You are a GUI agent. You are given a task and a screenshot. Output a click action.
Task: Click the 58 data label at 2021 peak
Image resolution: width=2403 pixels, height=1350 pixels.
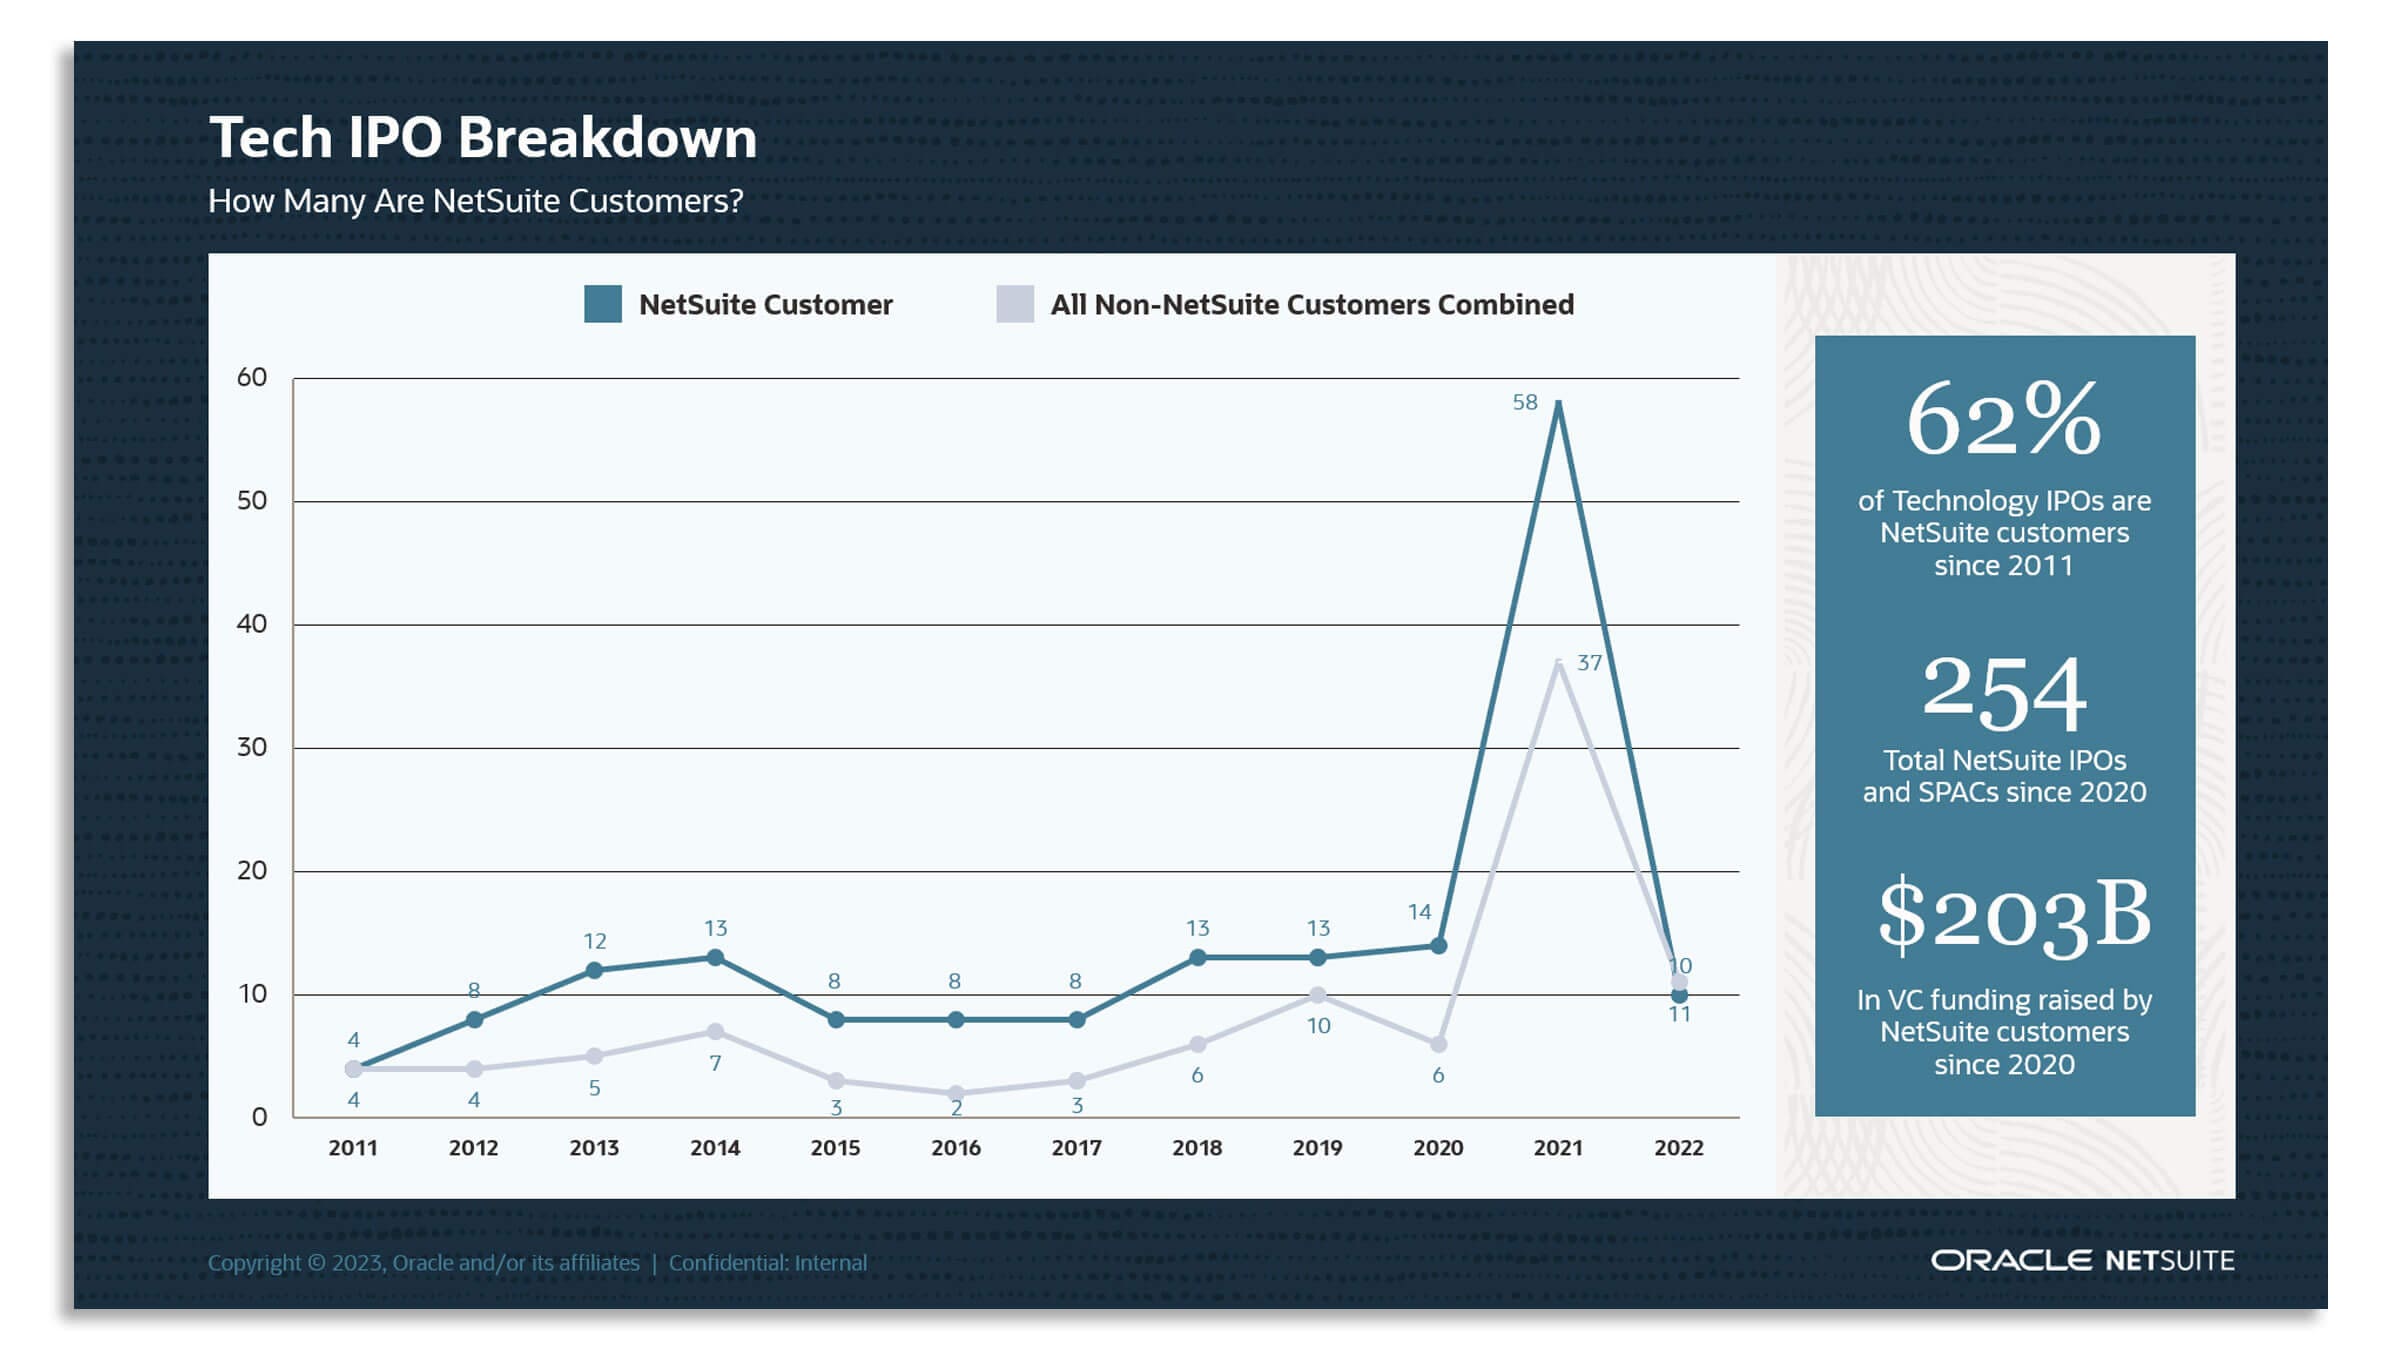[1524, 402]
